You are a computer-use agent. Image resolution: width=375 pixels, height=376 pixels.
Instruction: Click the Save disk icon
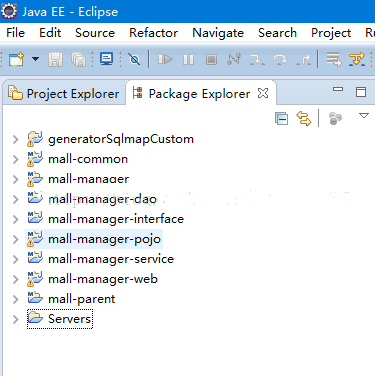tap(55, 60)
